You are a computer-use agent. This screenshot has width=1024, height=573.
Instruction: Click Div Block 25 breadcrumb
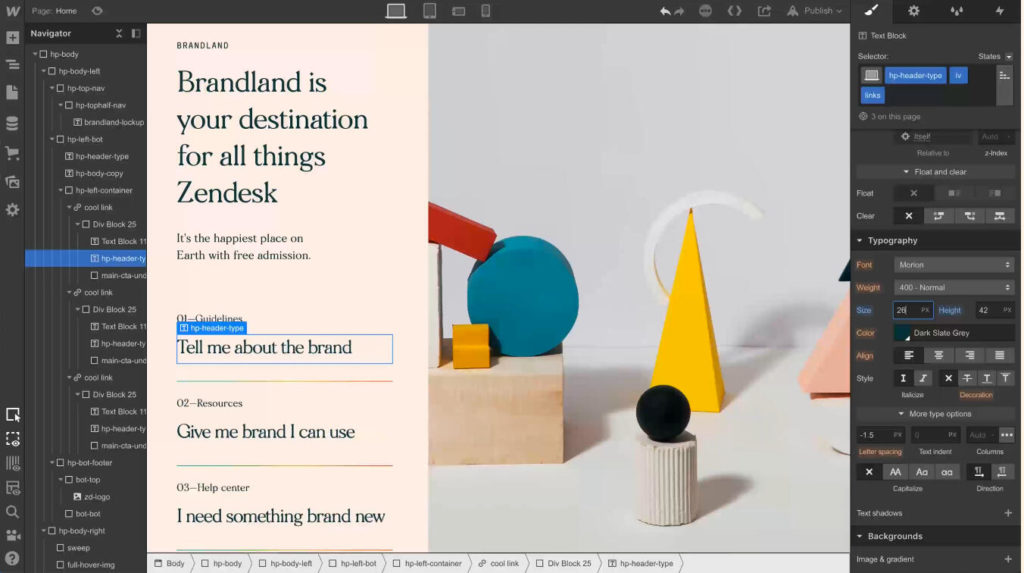[x=564, y=564]
